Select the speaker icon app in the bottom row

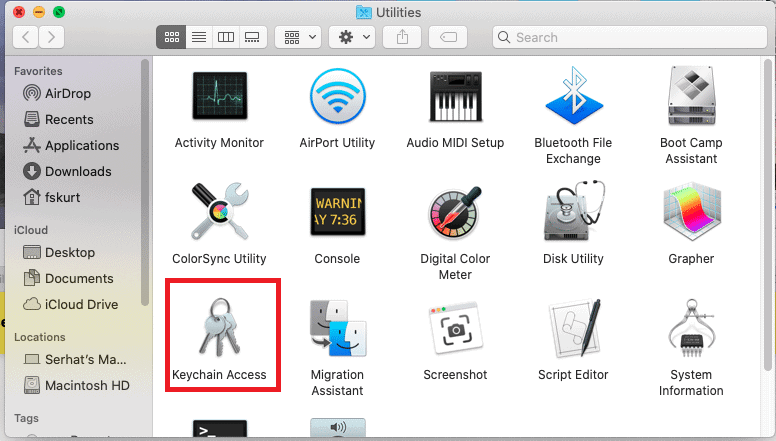(338, 428)
